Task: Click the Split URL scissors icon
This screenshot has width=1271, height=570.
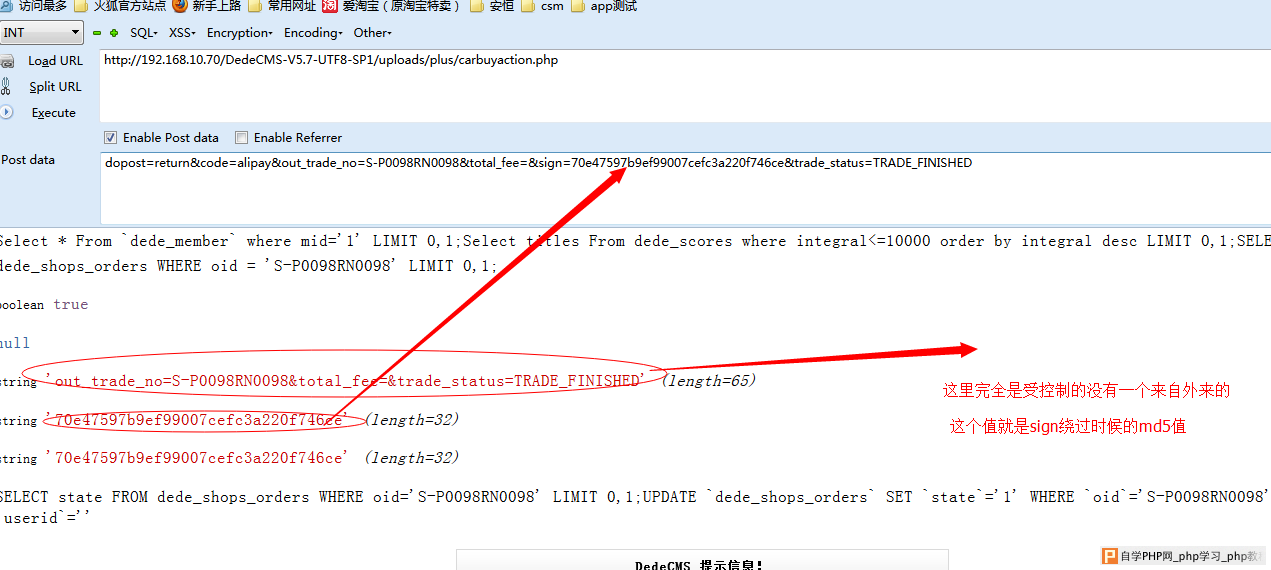Action: (x=6, y=87)
